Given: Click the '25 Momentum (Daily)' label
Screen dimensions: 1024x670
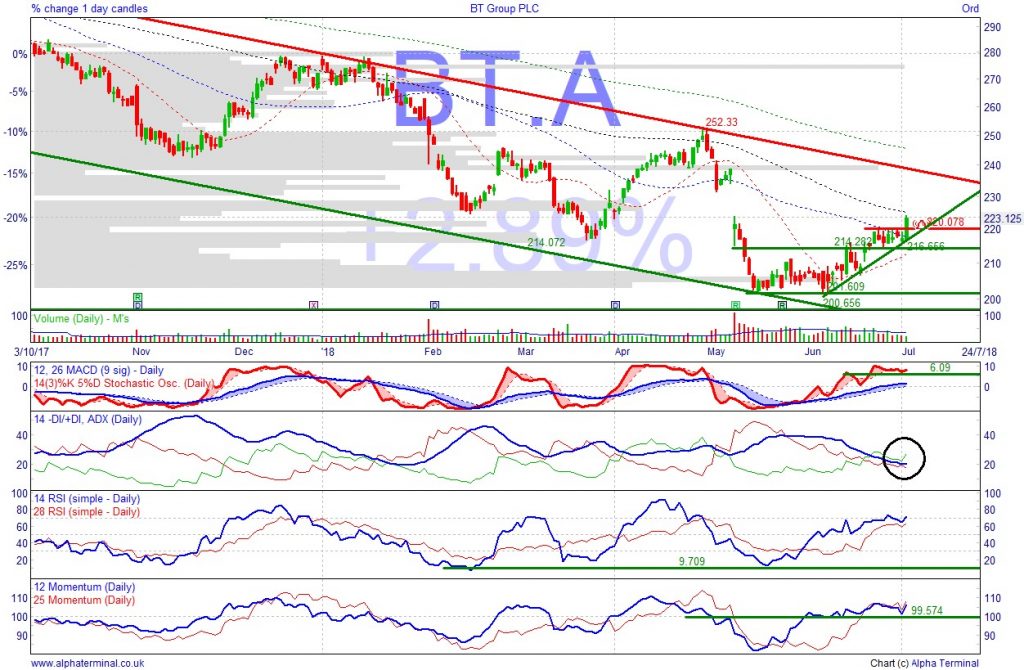Looking at the screenshot, I should pyautogui.click(x=84, y=600).
